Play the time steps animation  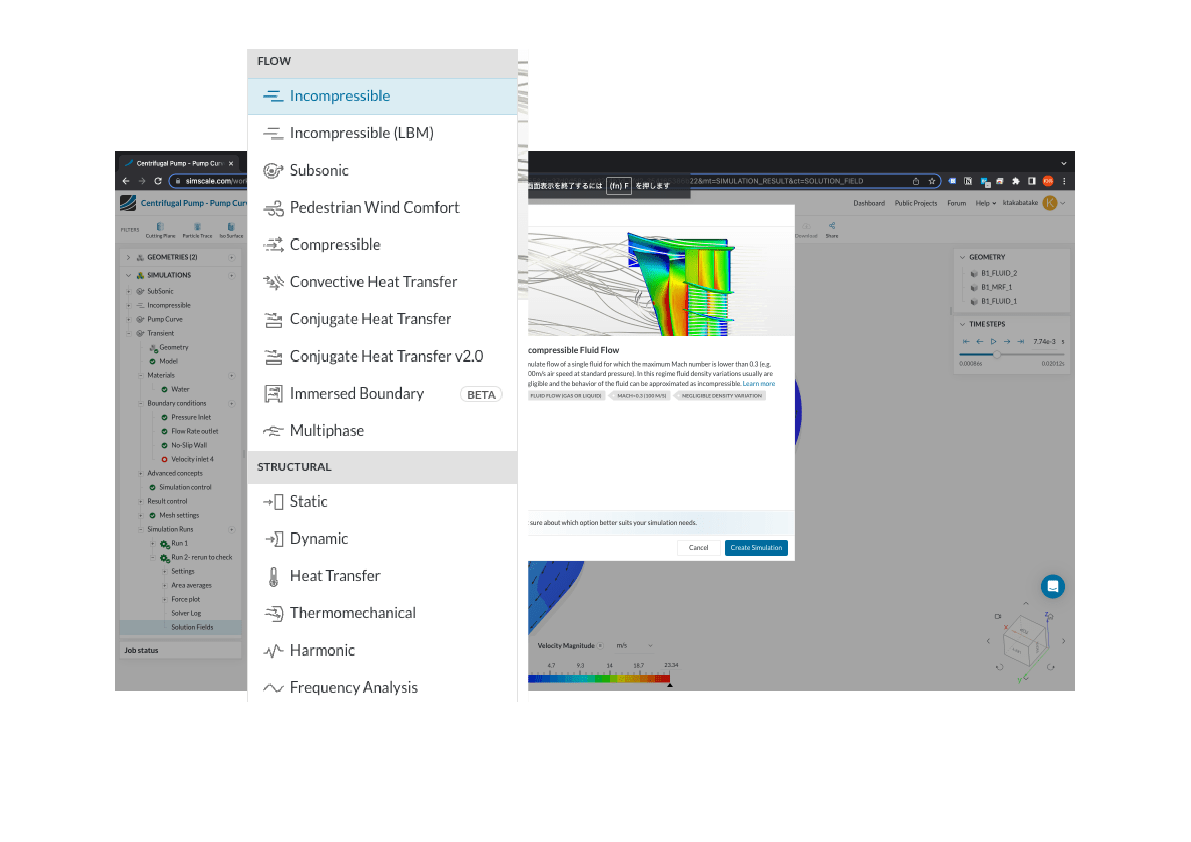[993, 342]
